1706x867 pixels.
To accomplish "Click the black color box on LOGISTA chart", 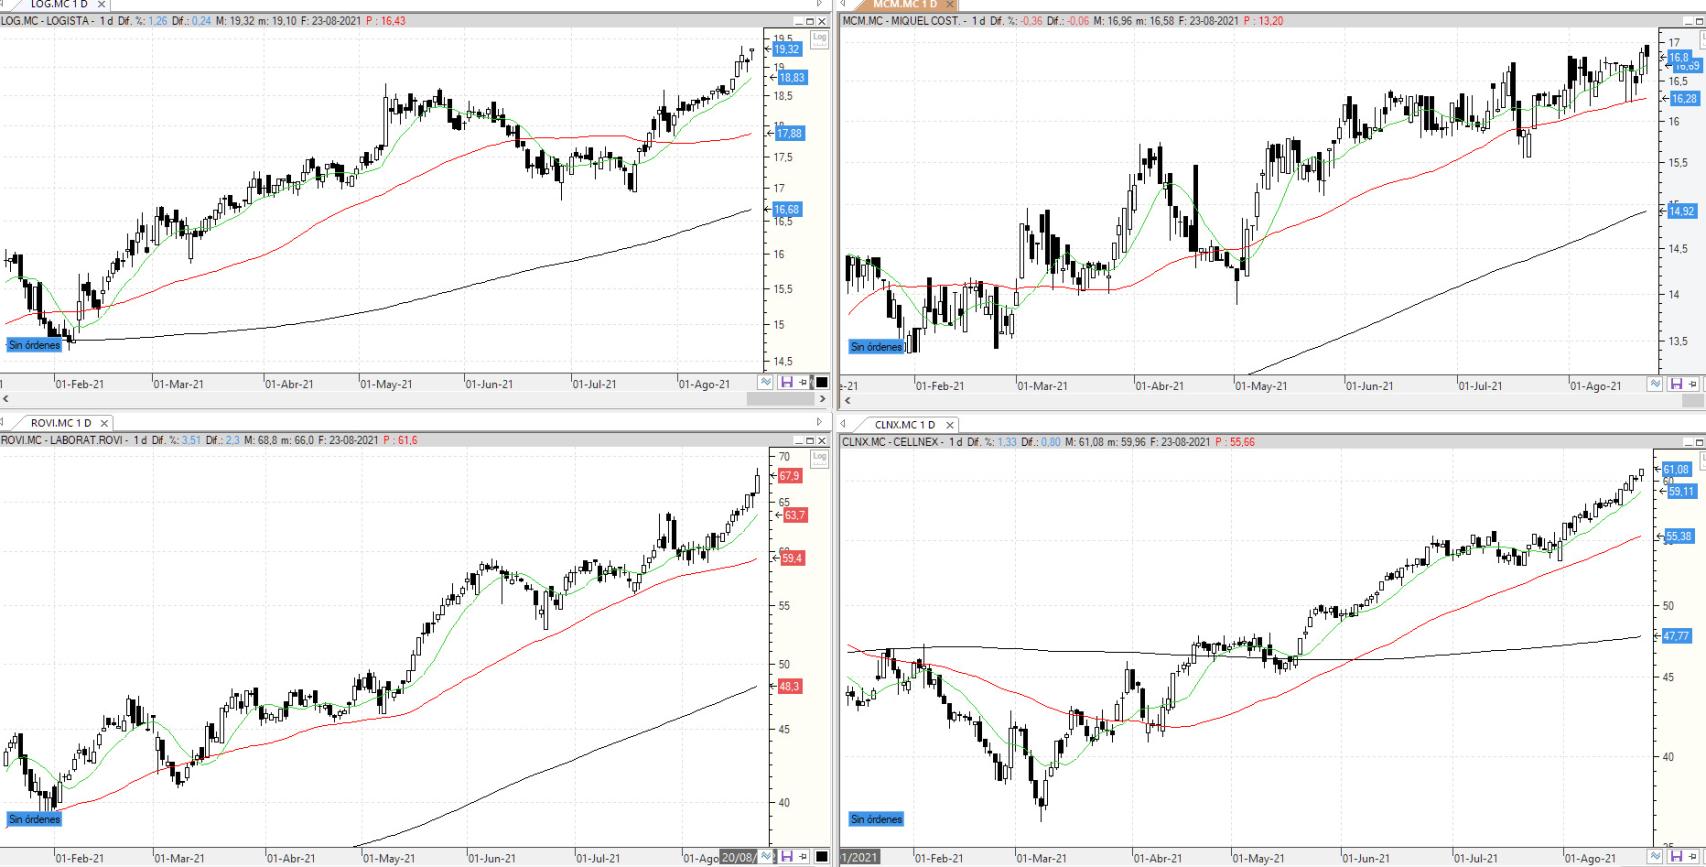I will [822, 382].
